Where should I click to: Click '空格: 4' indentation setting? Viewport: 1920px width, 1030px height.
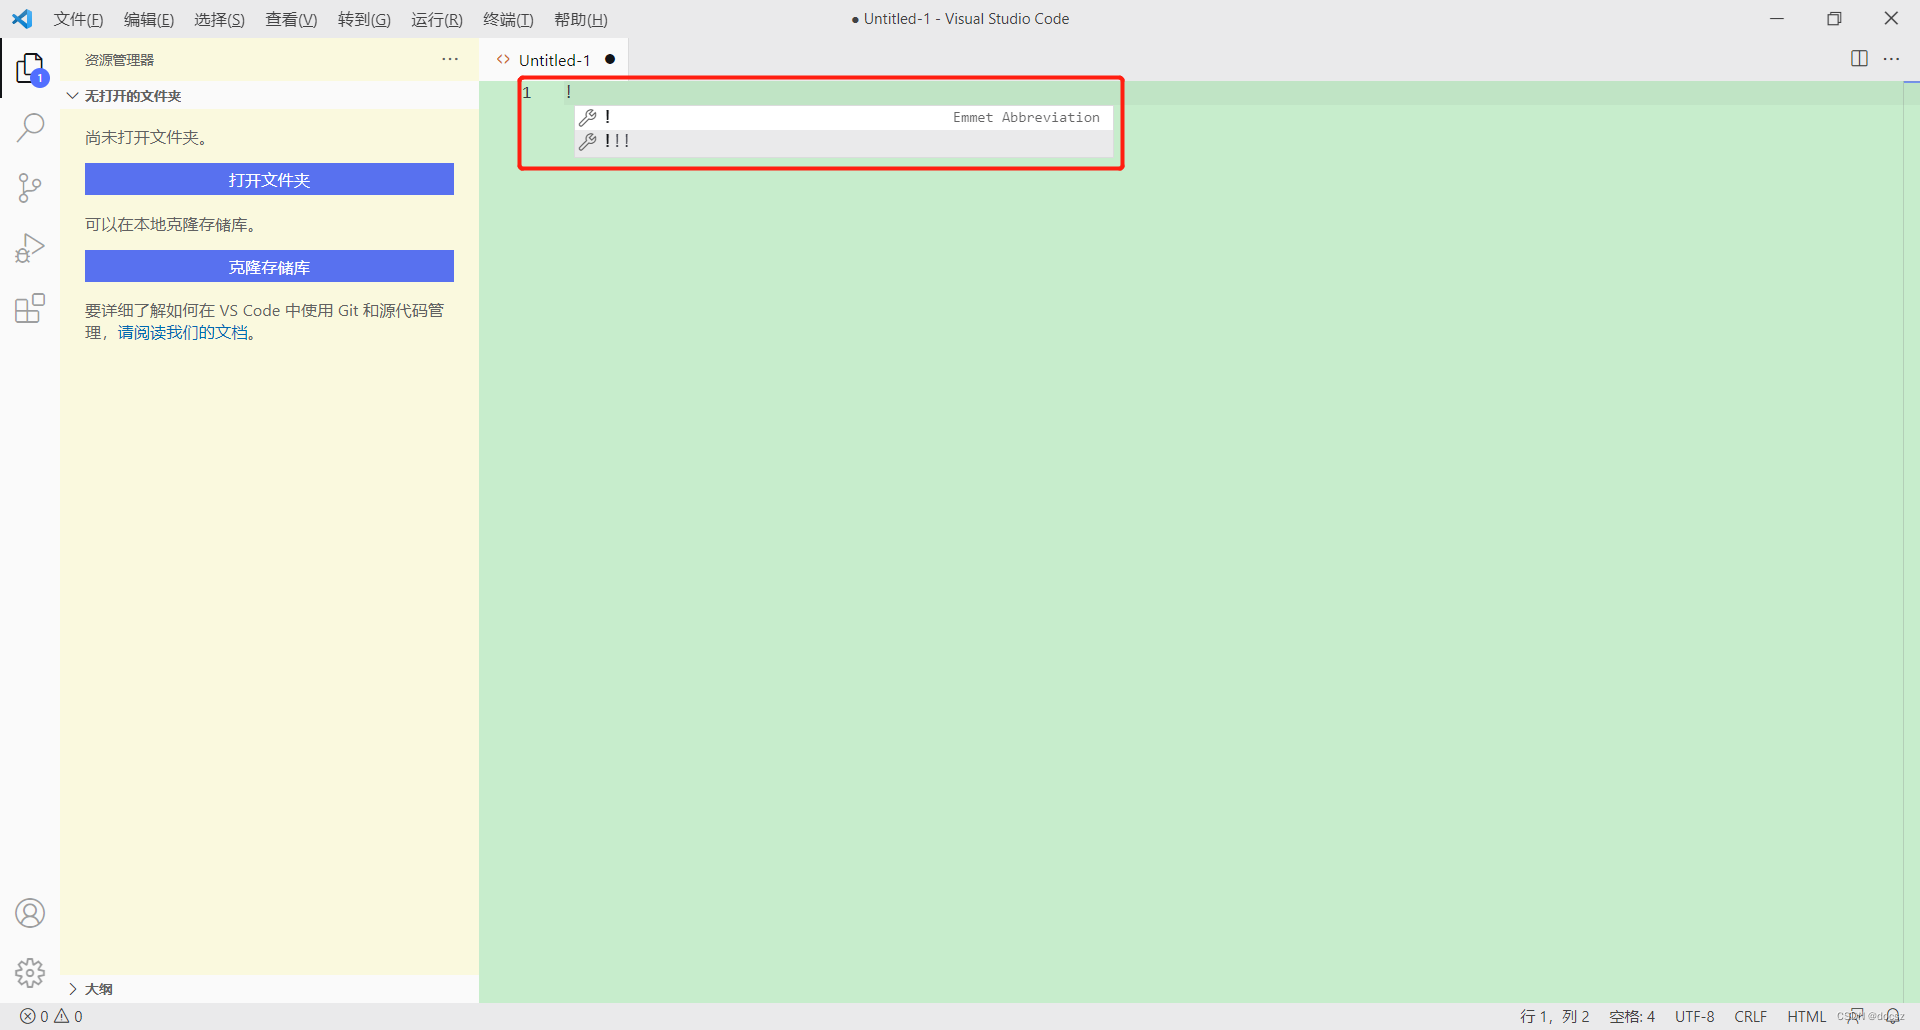pos(1632,1016)
